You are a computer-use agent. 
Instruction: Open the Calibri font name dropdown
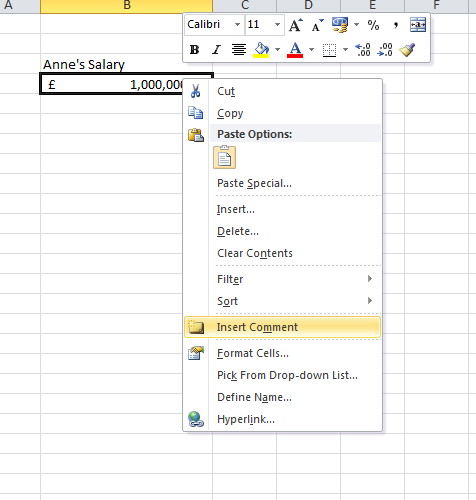tap(237, 25)
